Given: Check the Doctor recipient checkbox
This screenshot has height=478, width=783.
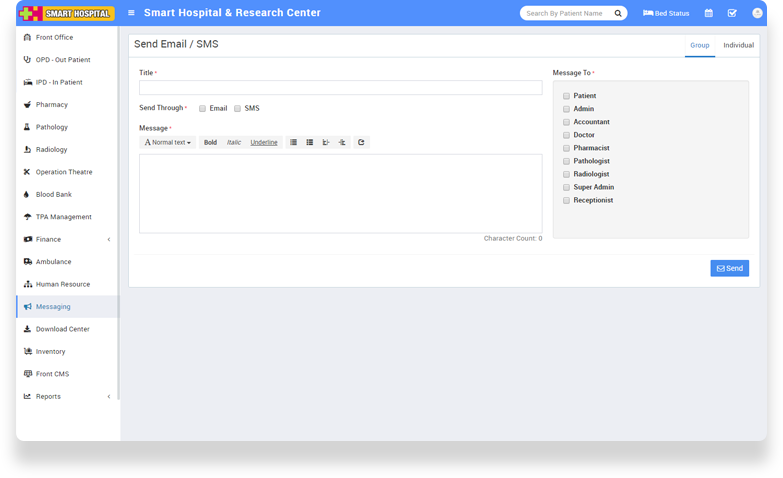Looking at the screenshot, I should click(566, 135).
